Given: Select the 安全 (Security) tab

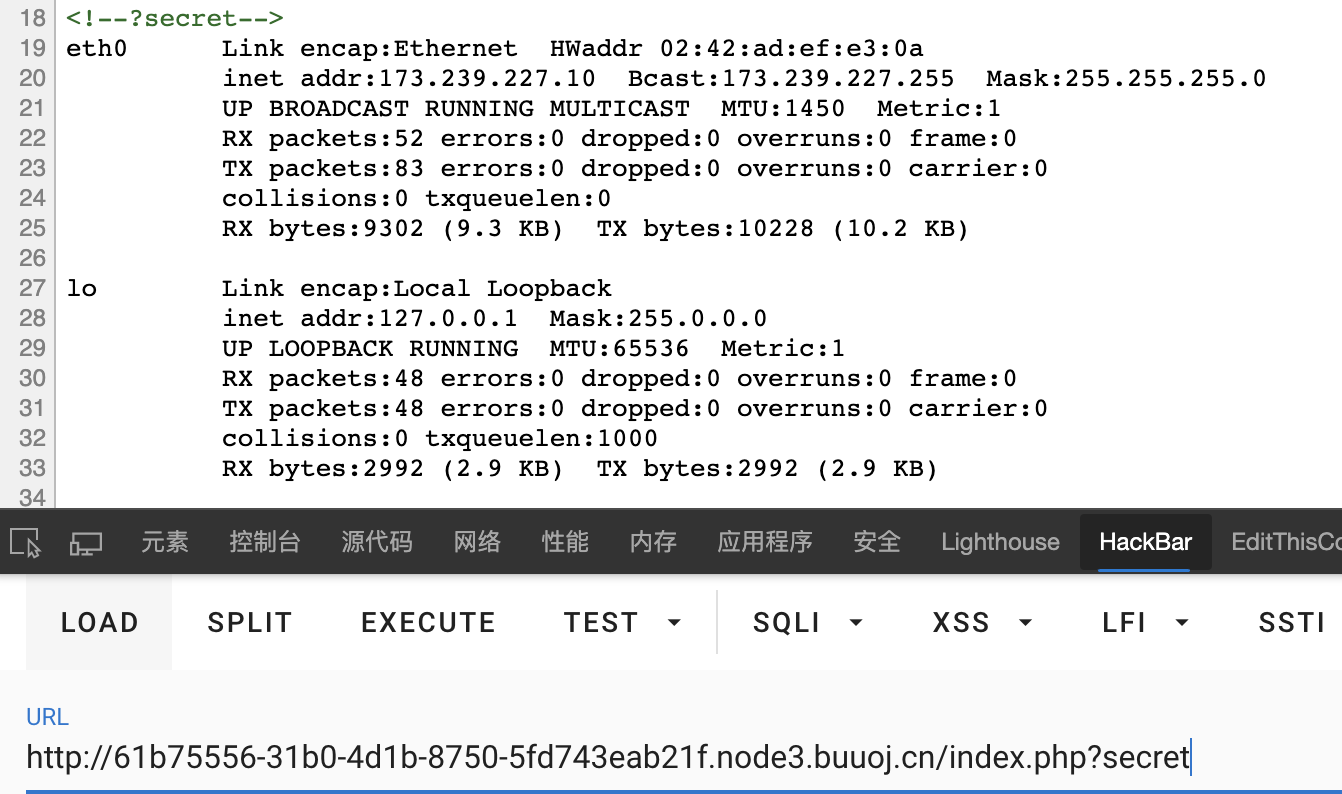Looking at the screenshot, I should click(877, 542).
